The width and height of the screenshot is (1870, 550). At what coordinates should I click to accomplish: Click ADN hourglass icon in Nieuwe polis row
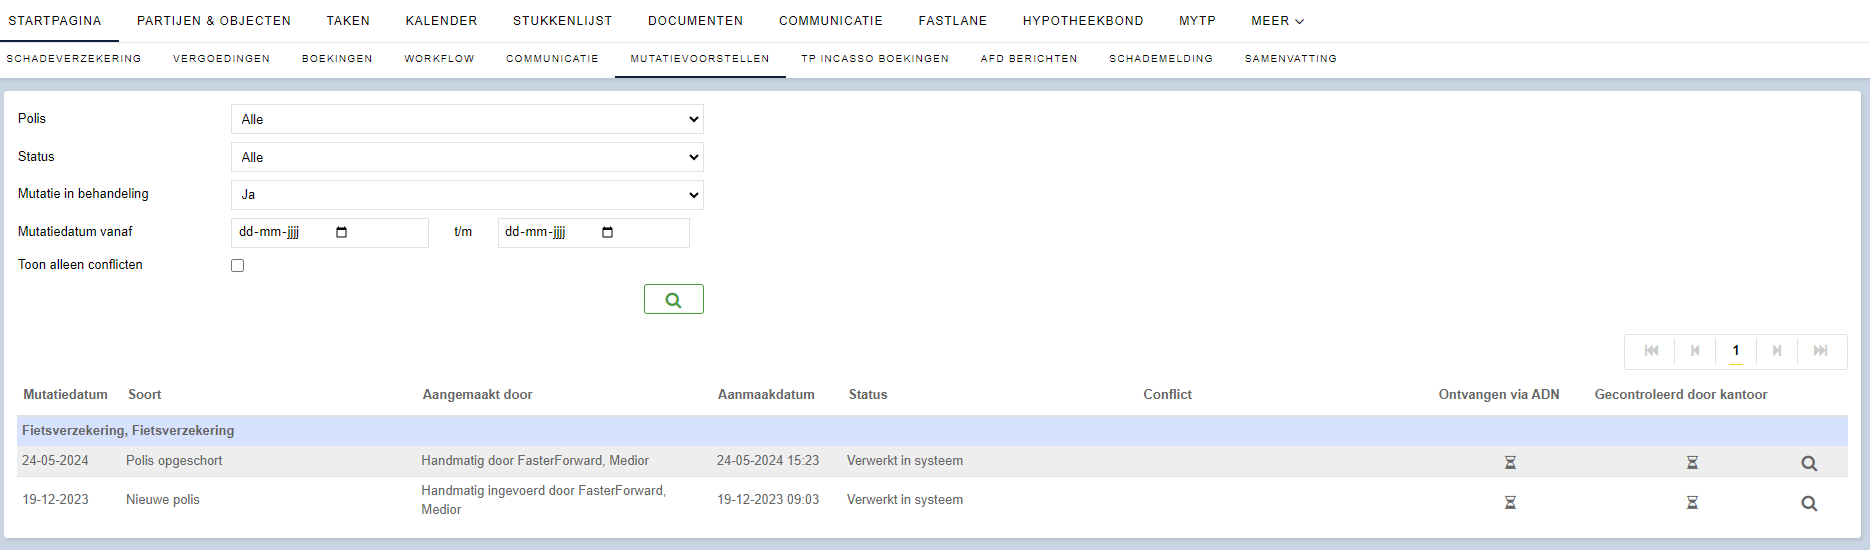point(1510,502)
